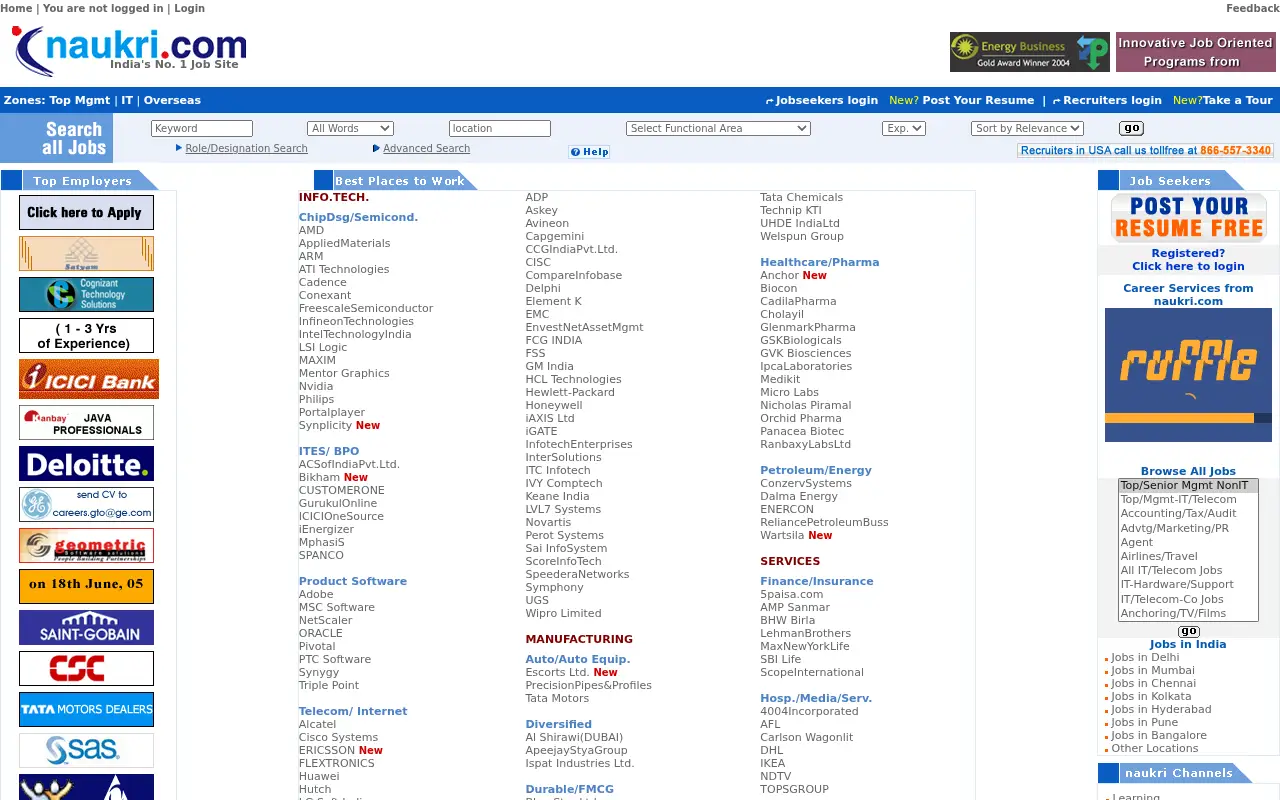1280x800 pixels.
Task: Open the Saint-Gobain employer logo
Action: click(86, 628)
